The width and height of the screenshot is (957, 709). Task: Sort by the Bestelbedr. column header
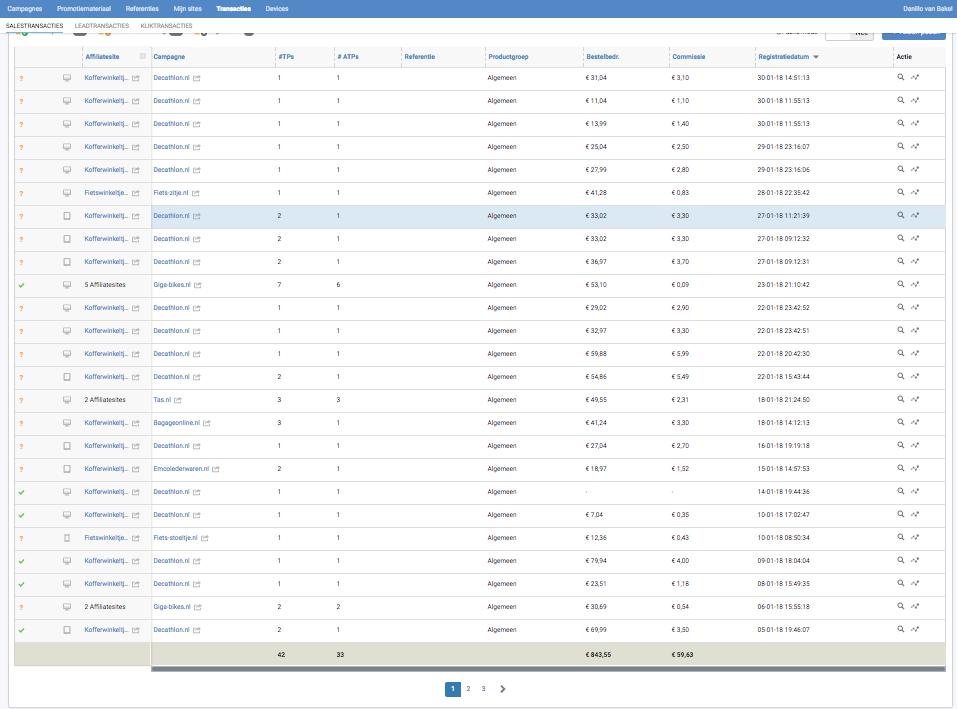[602, 57]
